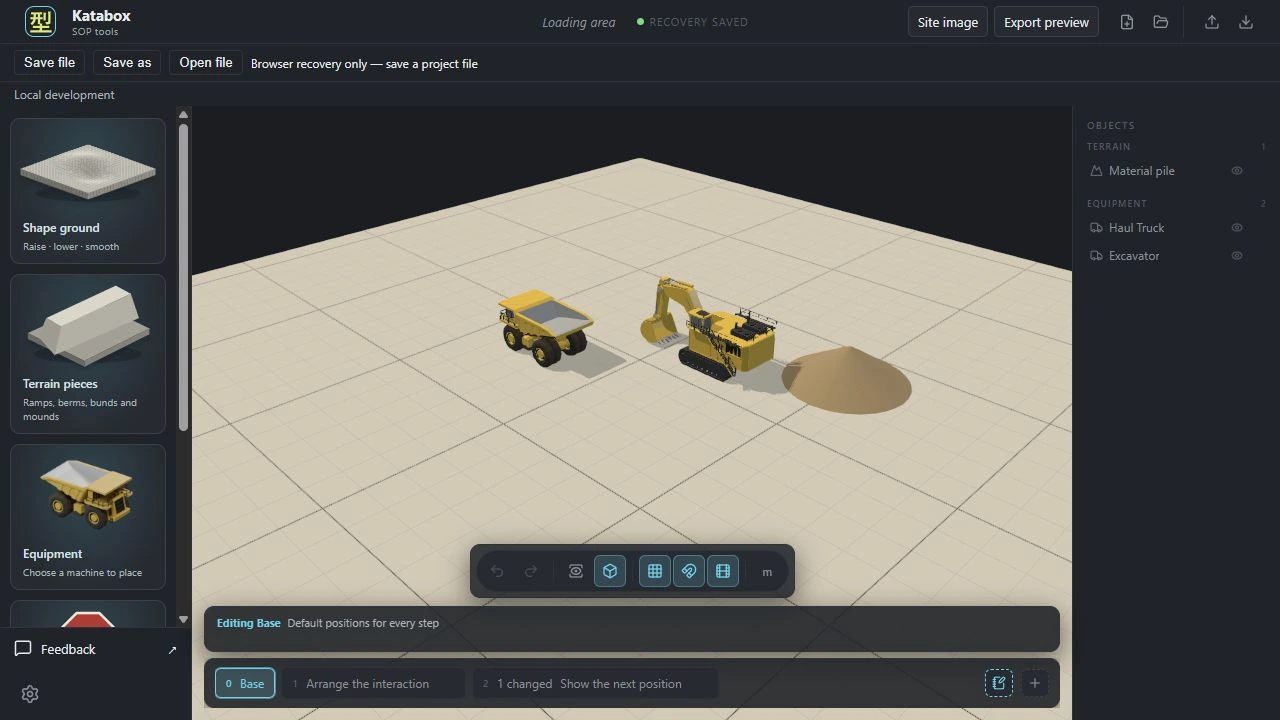The image size is (1280, 720).
Task: Click the Excavator equipment icon
Action: (1096, 256)
